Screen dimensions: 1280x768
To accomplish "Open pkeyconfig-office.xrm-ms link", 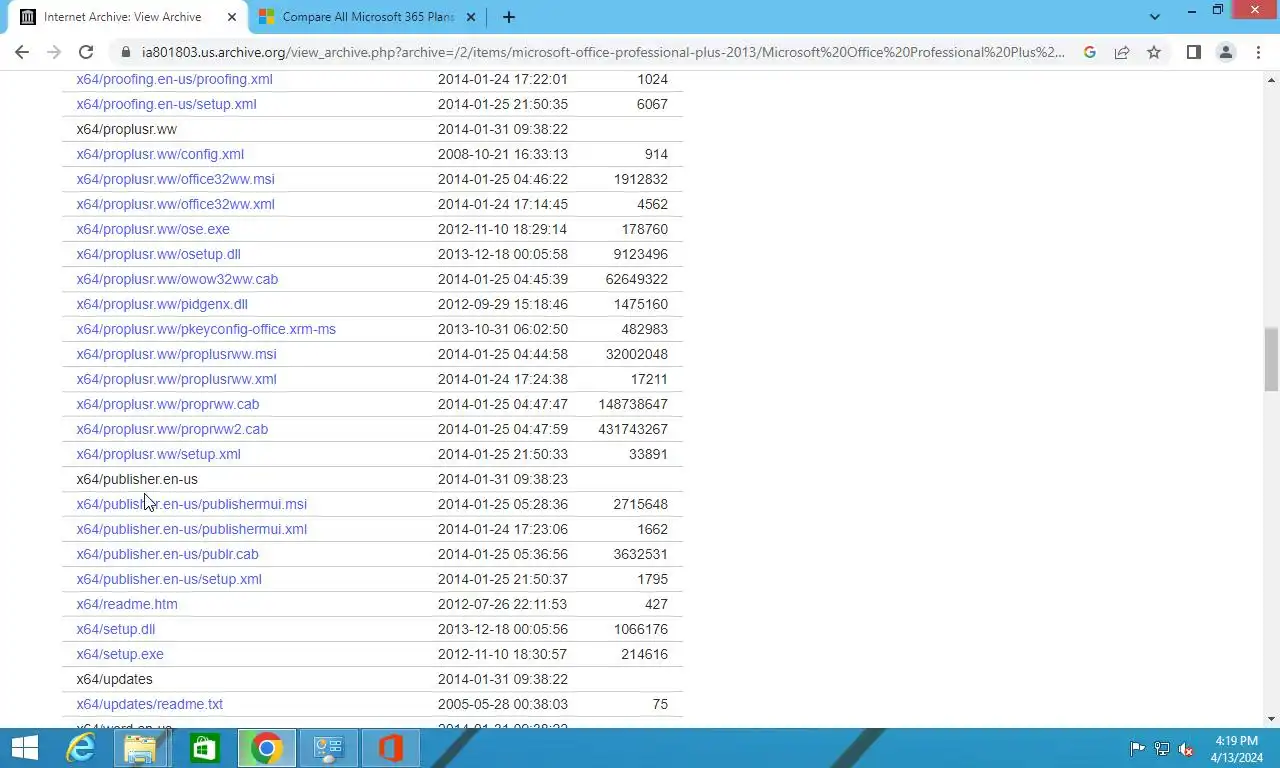I will tap(206, 329).
